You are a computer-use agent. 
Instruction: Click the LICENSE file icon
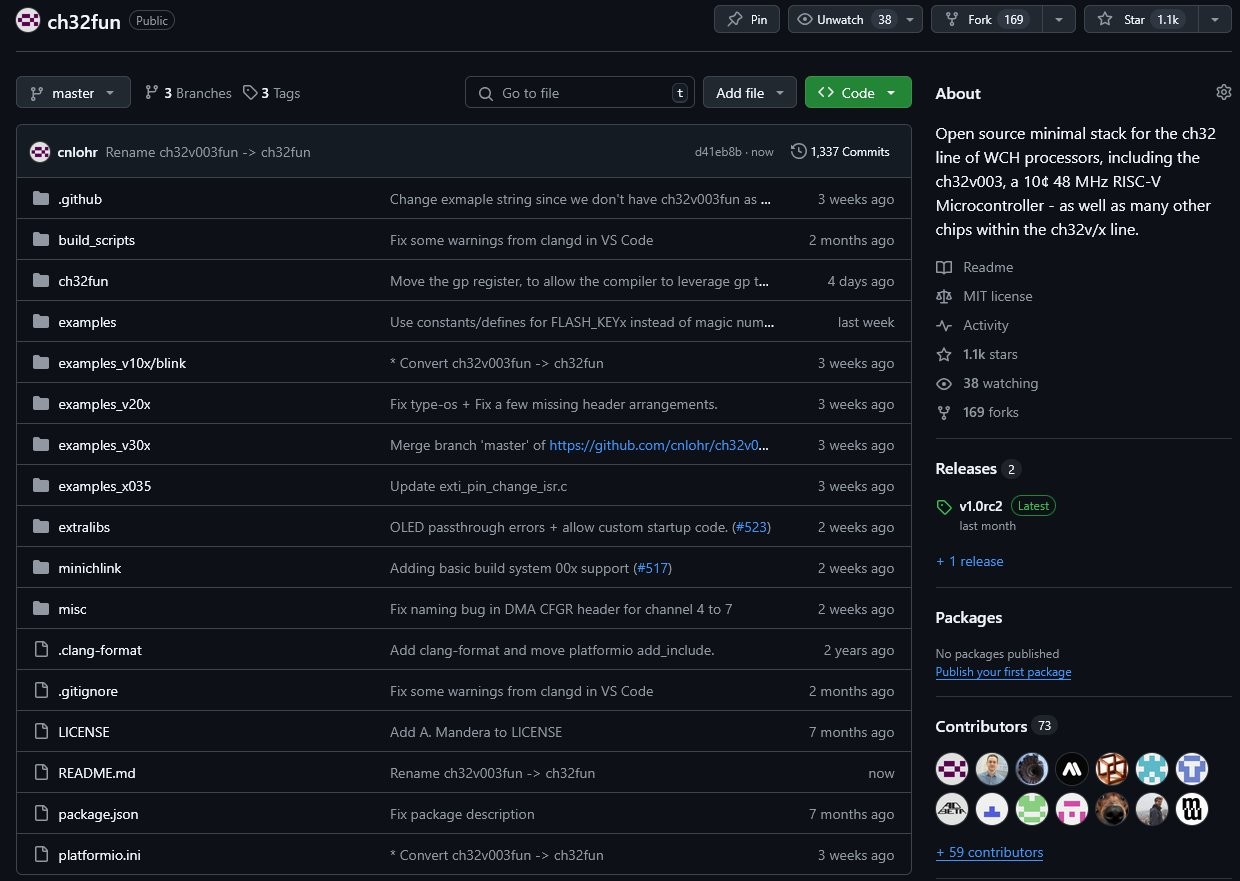click(x=41, y=732)
